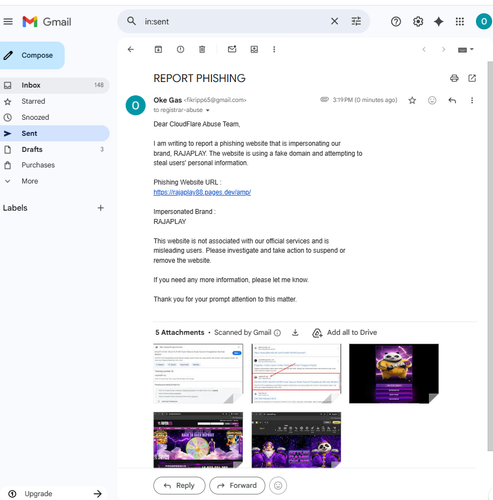The height and width of the screenshot is (500, 493).
Task: Open the first attachment thumbnail
Action: click(x=198, y=374)
